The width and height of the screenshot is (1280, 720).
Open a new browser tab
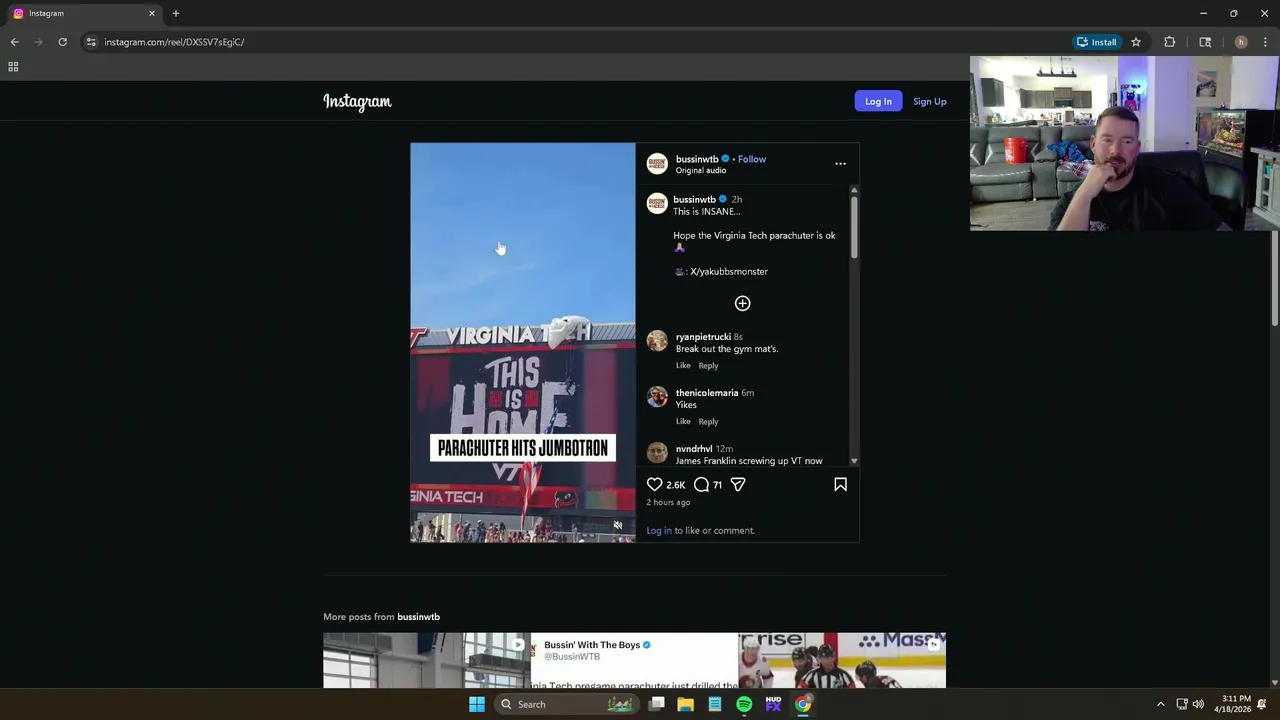(176, 13)
